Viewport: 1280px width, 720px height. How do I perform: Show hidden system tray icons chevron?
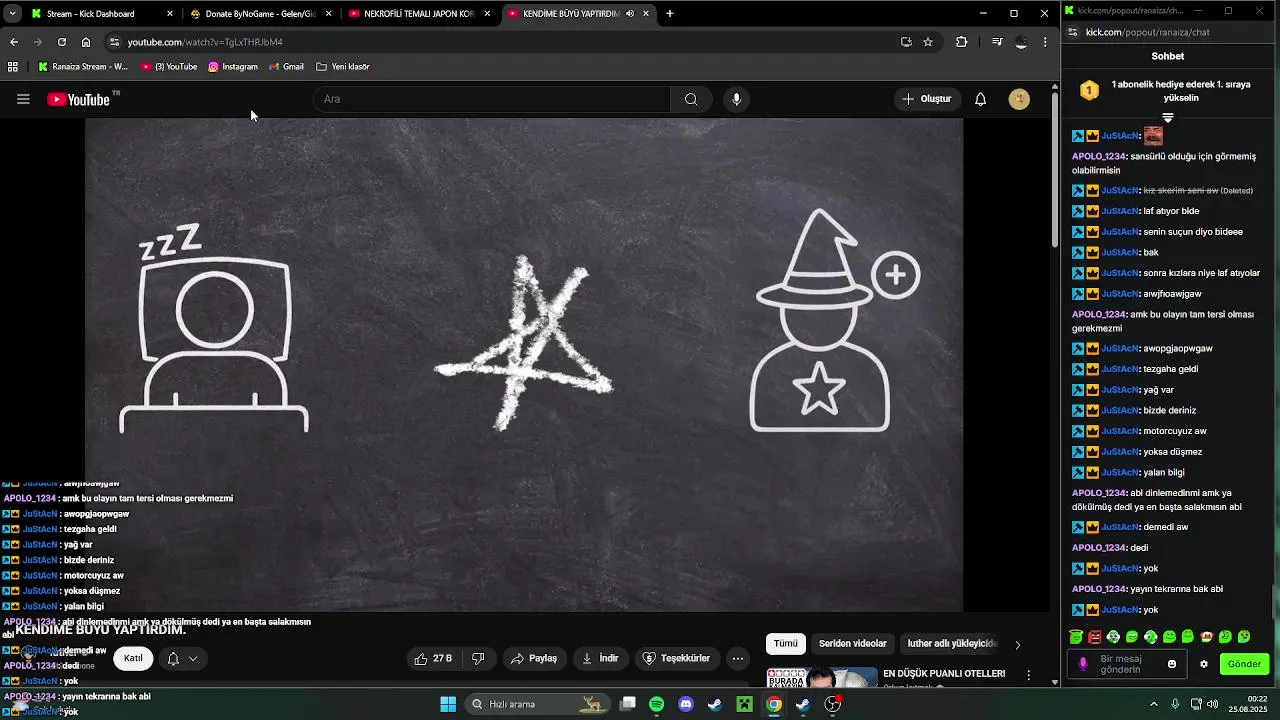(x=1154, y=704)
